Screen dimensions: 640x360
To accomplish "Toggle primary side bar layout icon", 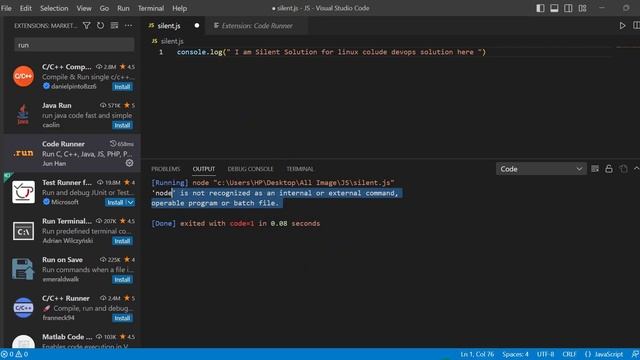I will coord(540,8).
